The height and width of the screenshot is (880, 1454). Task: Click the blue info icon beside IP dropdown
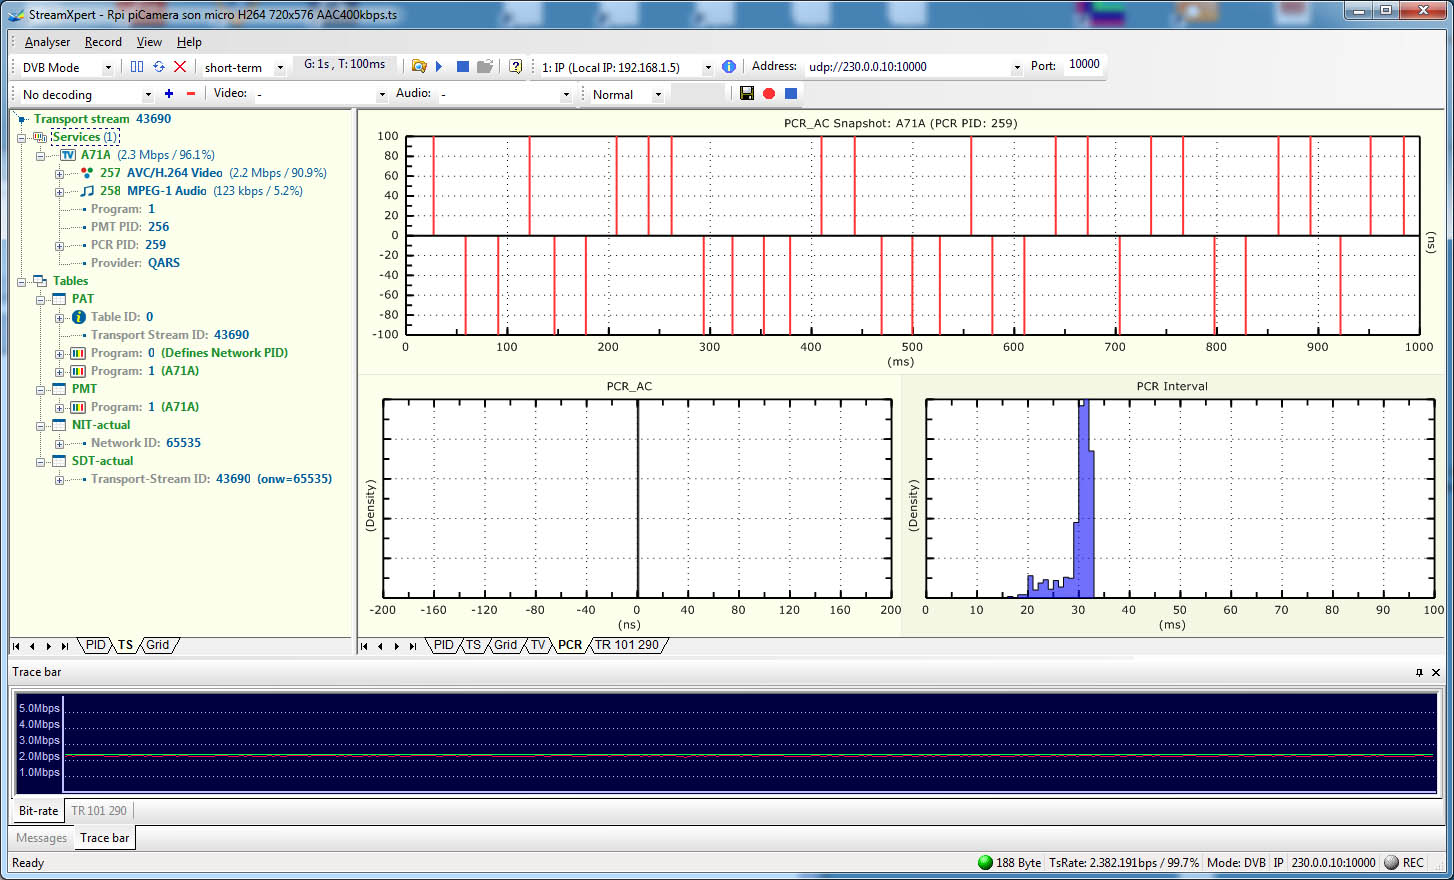729,67
